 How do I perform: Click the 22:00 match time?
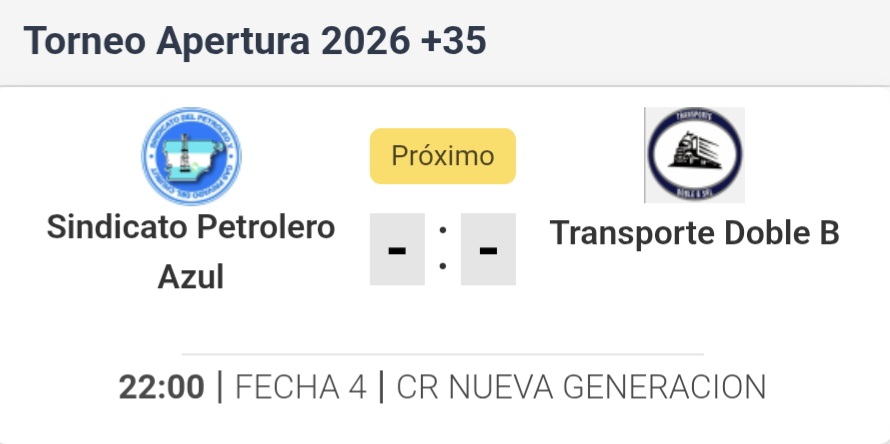tap(161, 387)
